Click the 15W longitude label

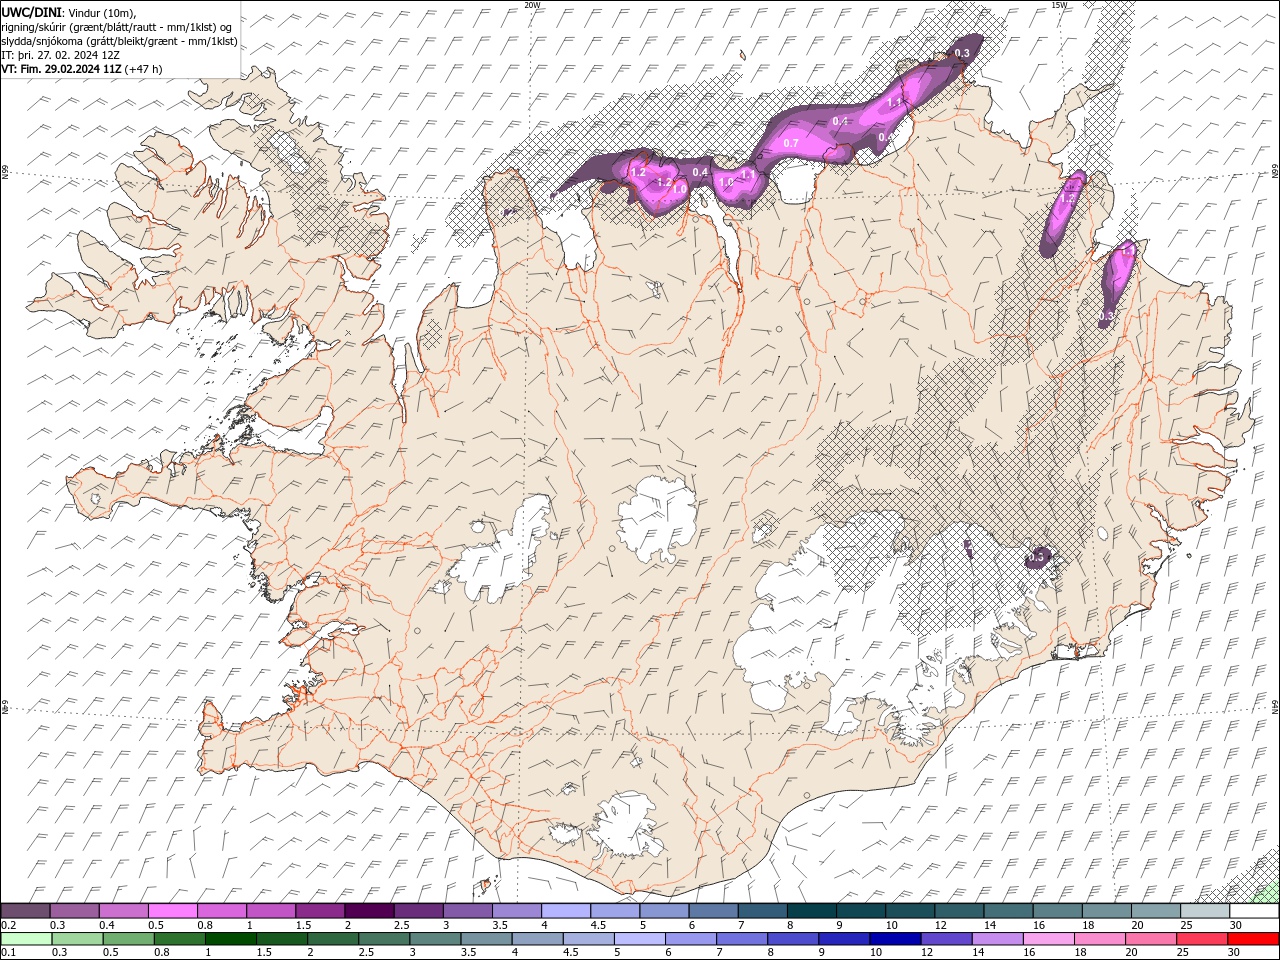click(1059, 5)
